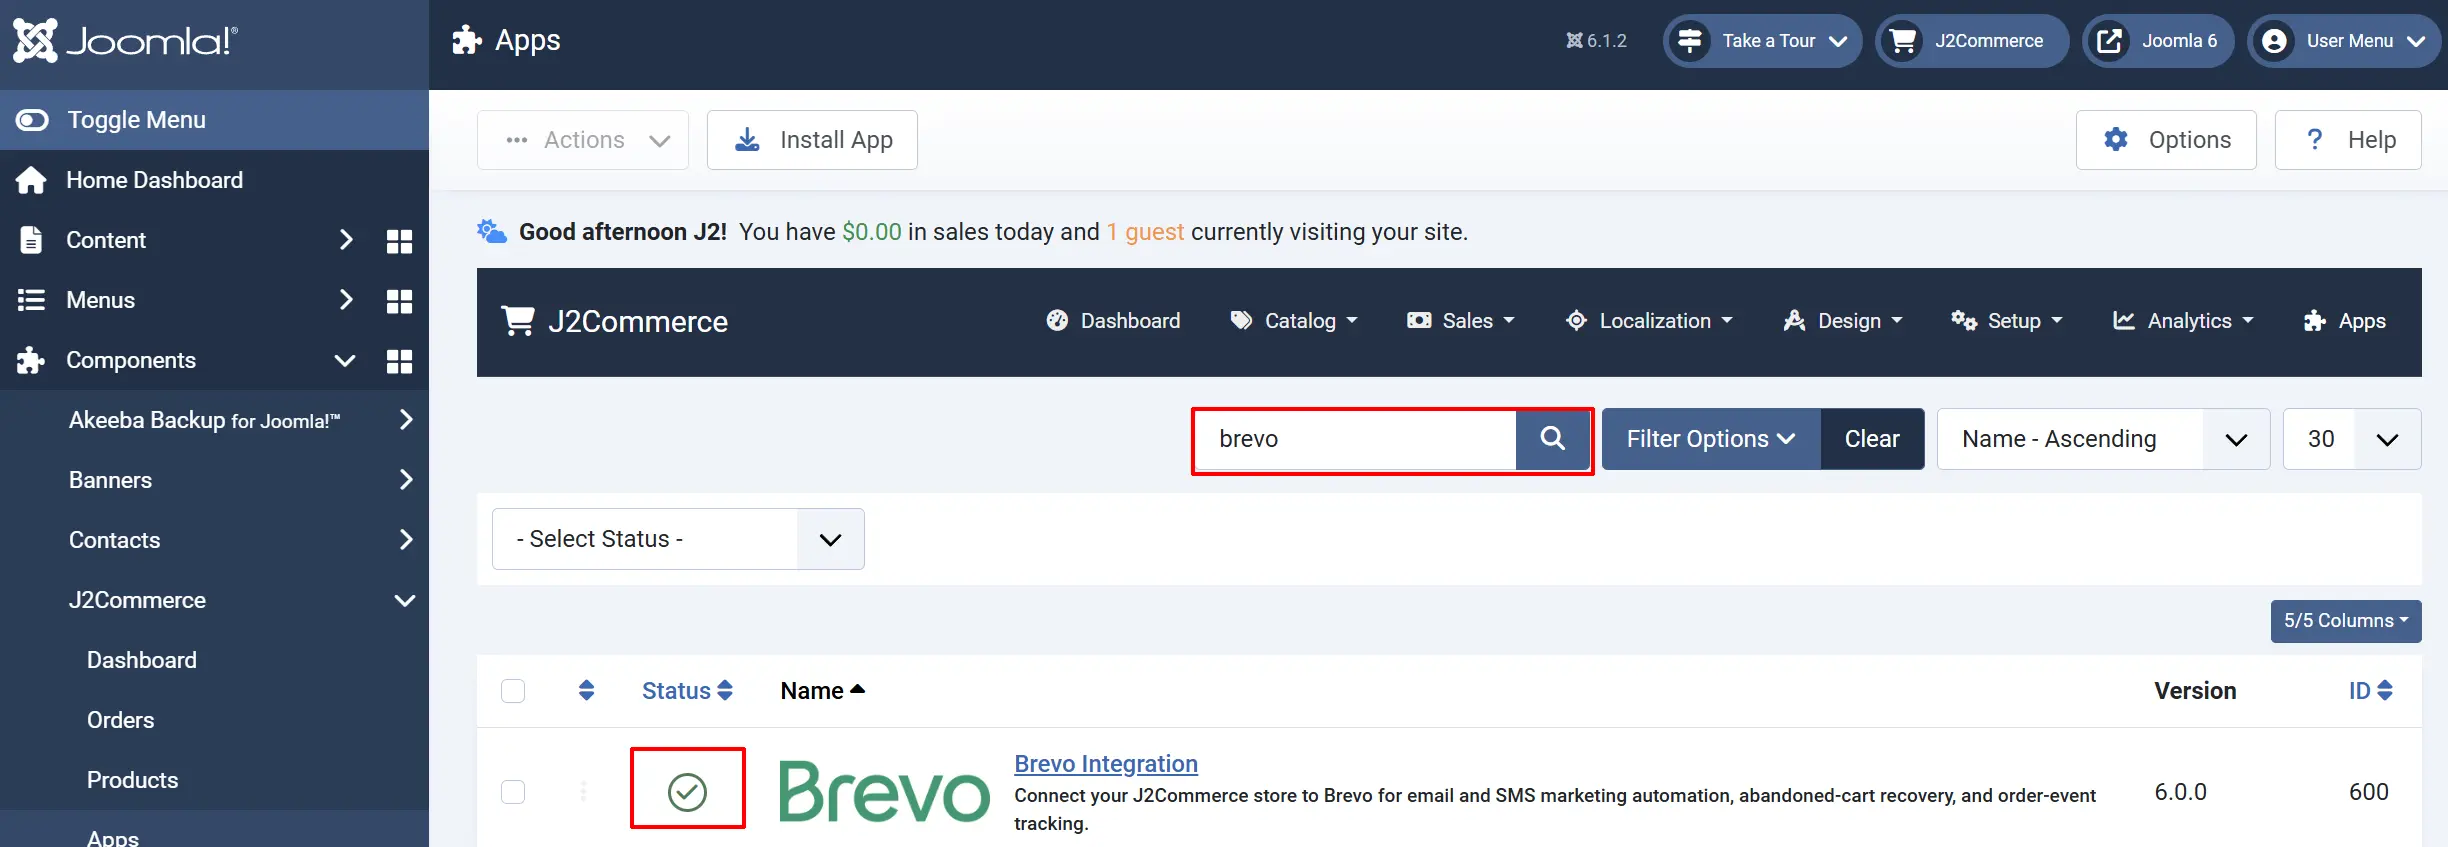Open the Localization menu

pyautogui.click(x=1649, y=321)
